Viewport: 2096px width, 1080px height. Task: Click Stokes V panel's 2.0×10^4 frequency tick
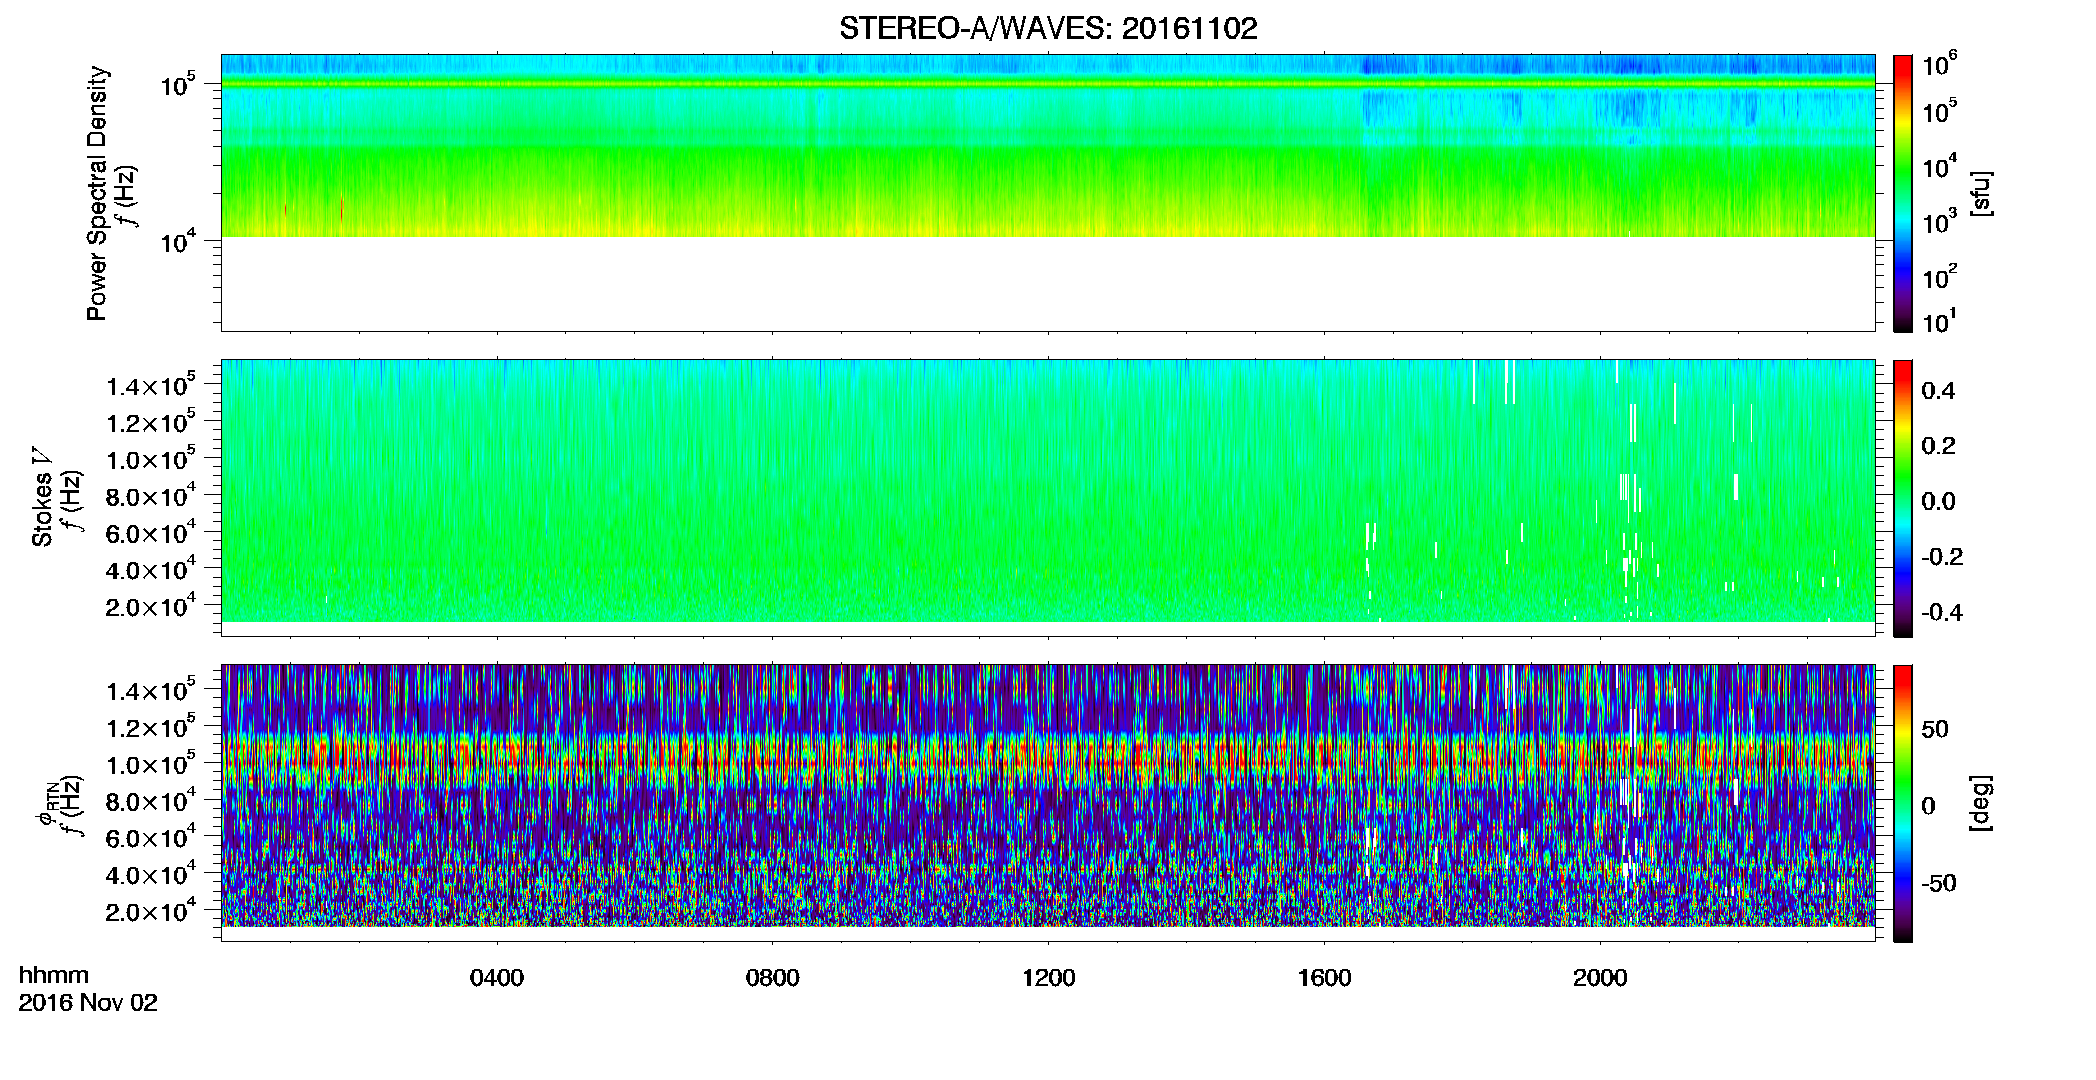point(151,606)
